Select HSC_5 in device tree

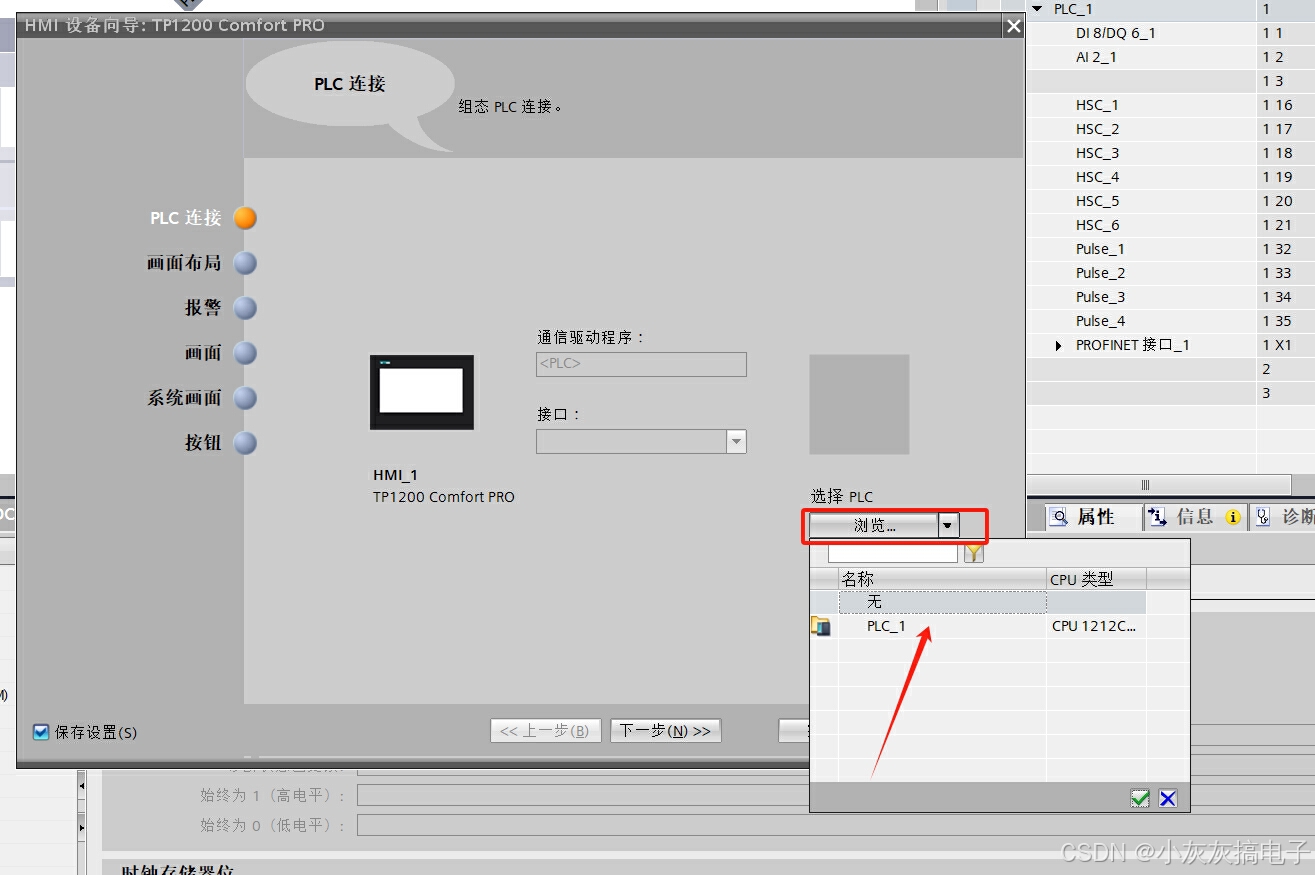(1097, 201)
